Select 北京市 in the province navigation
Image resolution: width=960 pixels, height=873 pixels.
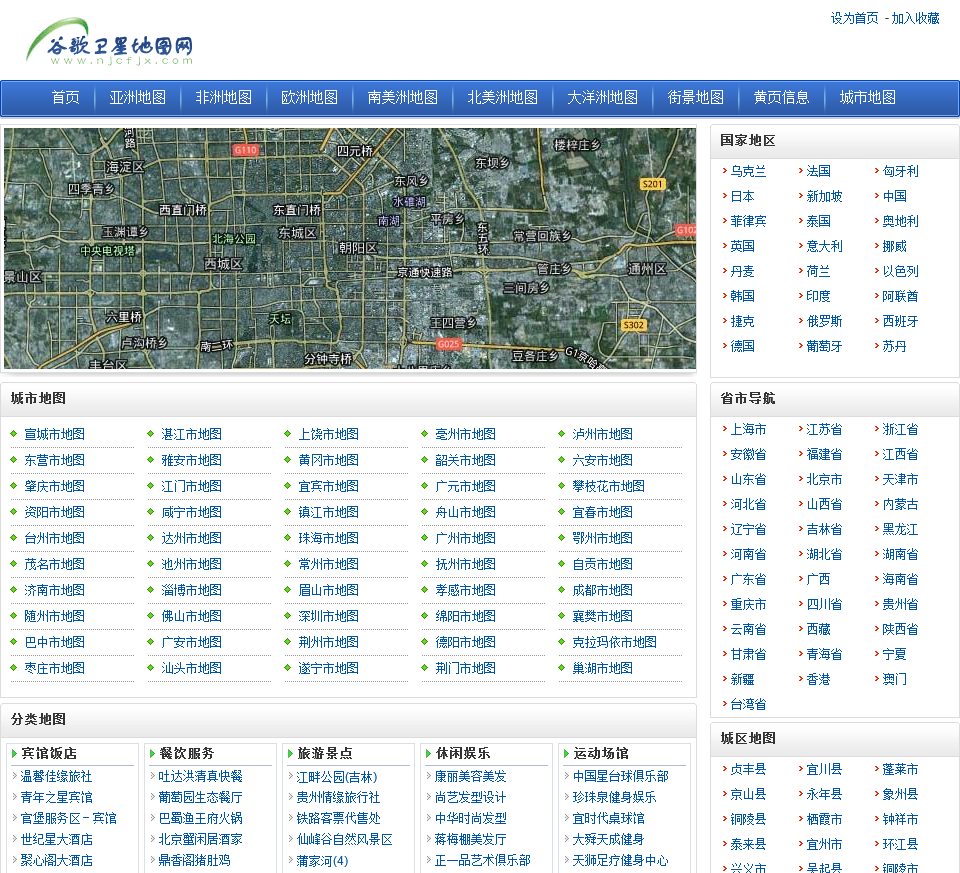pyautogui.click(x=824, y=479)
